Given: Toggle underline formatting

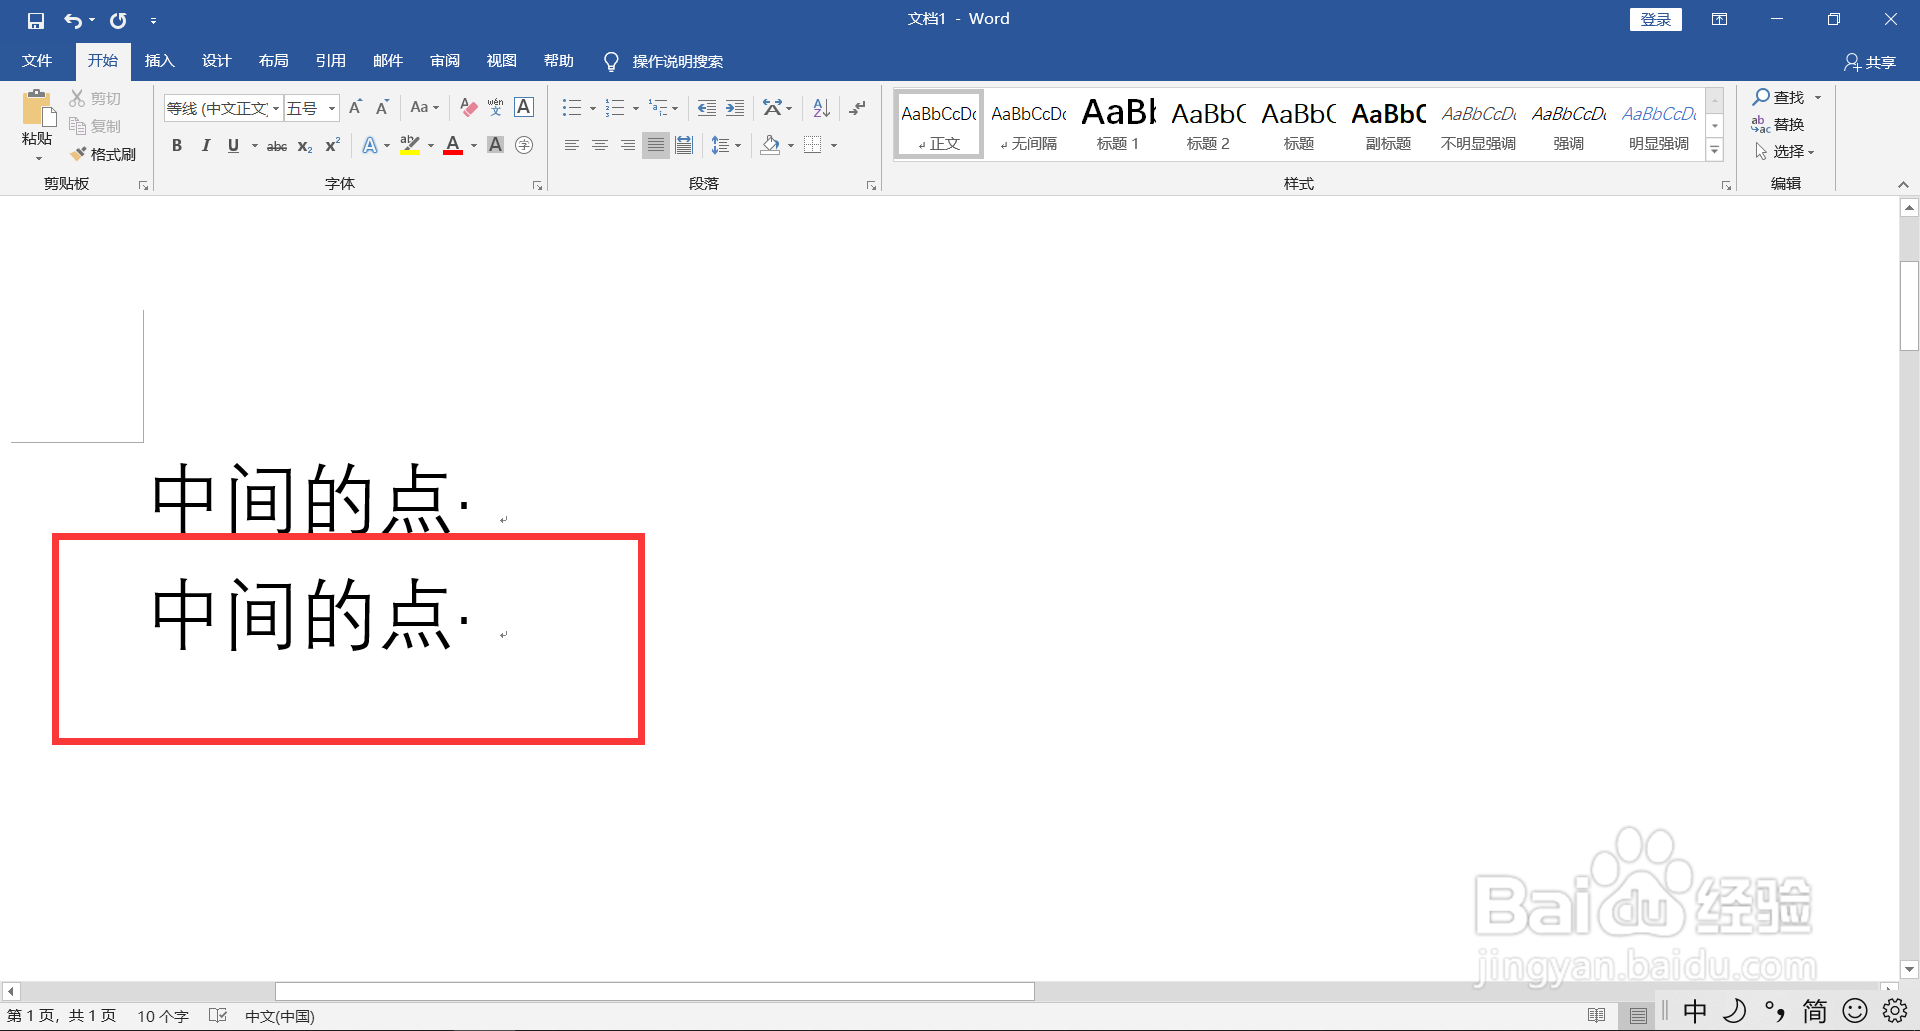Looking at the screenshot, I should 233,146.
